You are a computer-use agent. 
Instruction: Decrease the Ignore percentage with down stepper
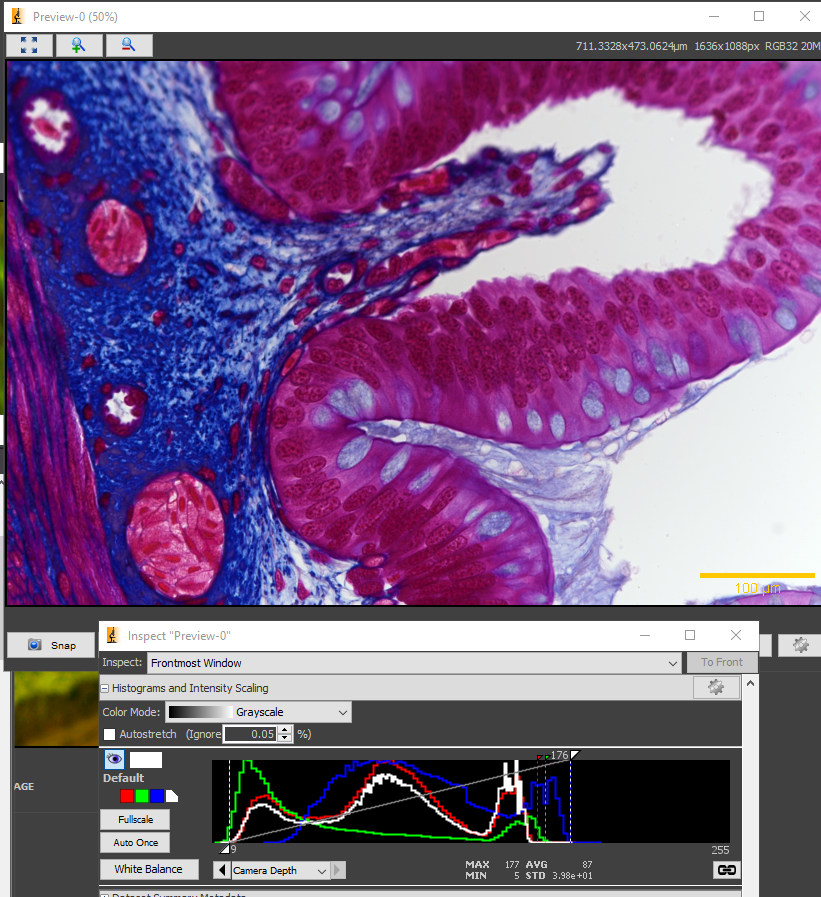pos(285,739)
